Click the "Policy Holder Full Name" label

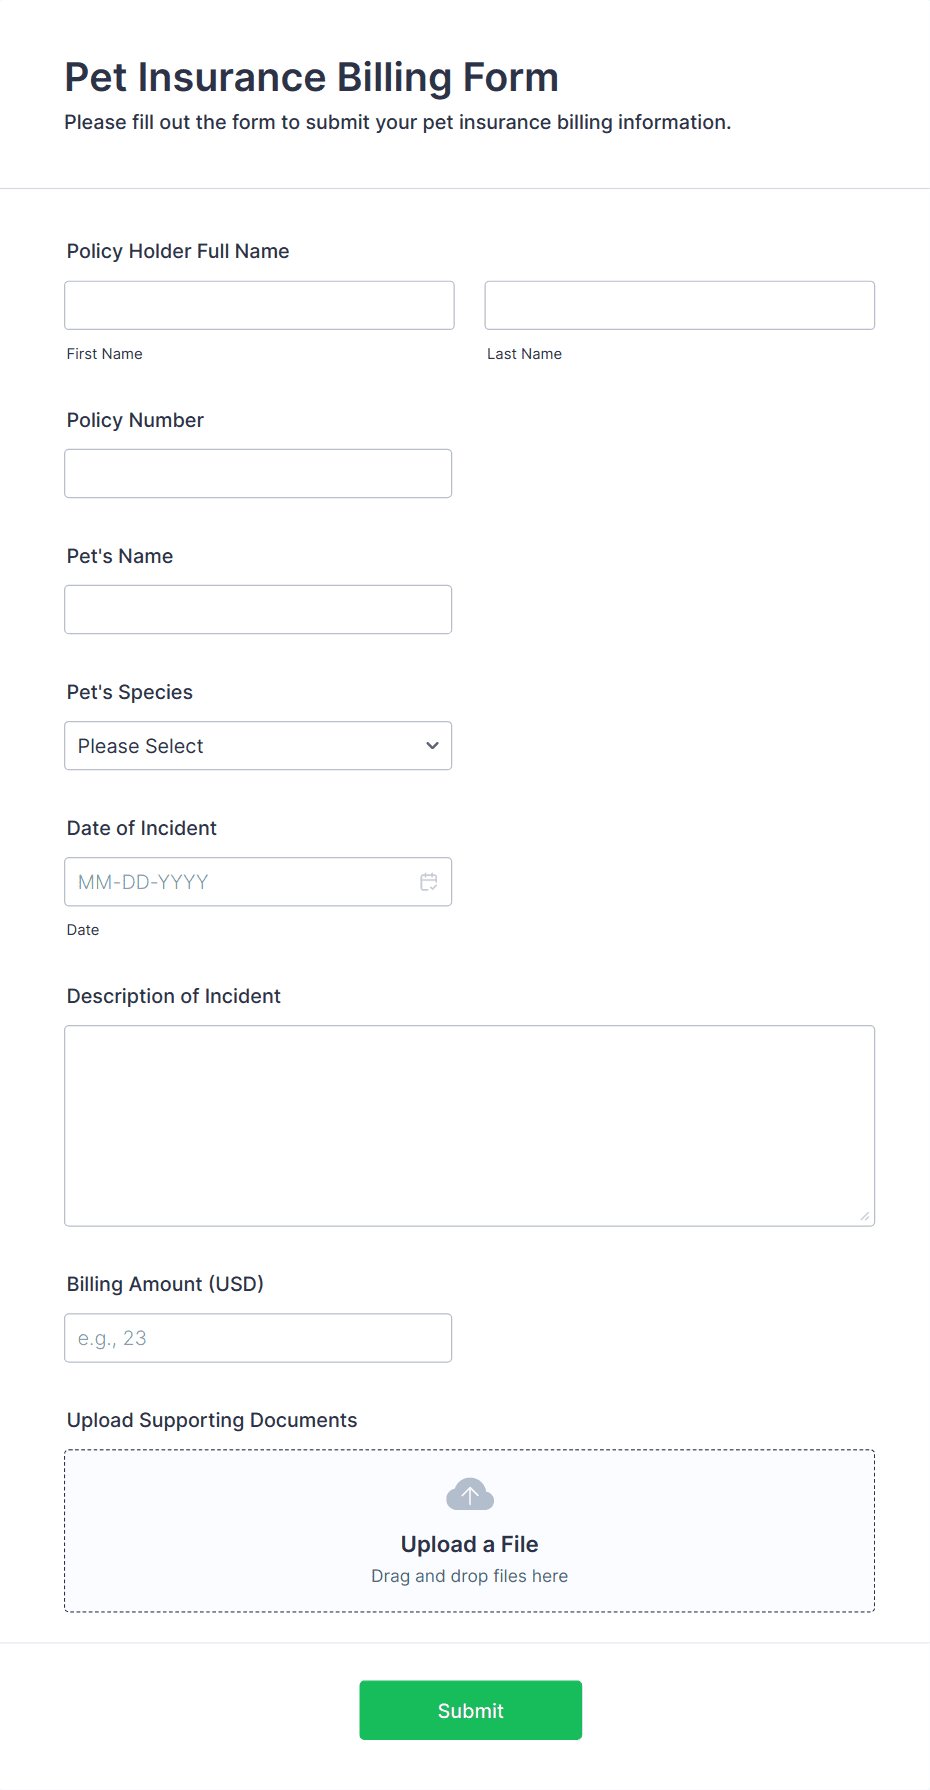178,251
